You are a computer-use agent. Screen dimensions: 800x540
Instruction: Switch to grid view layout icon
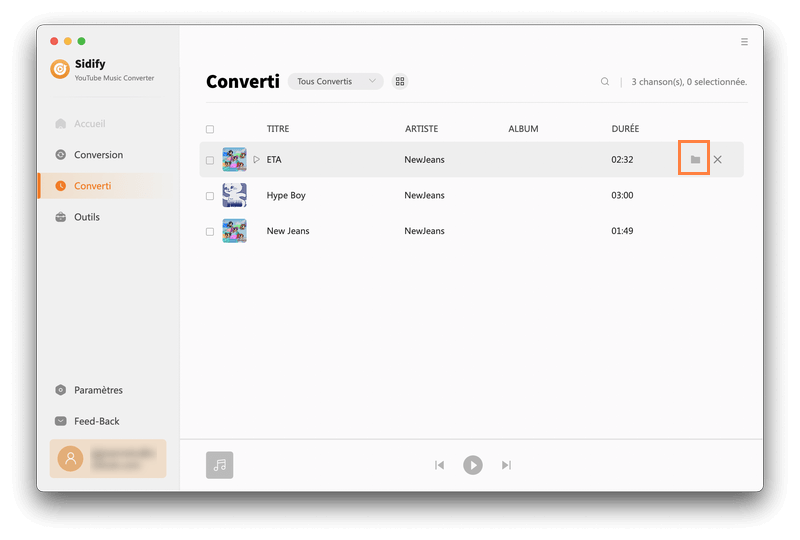[x=400, y=82]
